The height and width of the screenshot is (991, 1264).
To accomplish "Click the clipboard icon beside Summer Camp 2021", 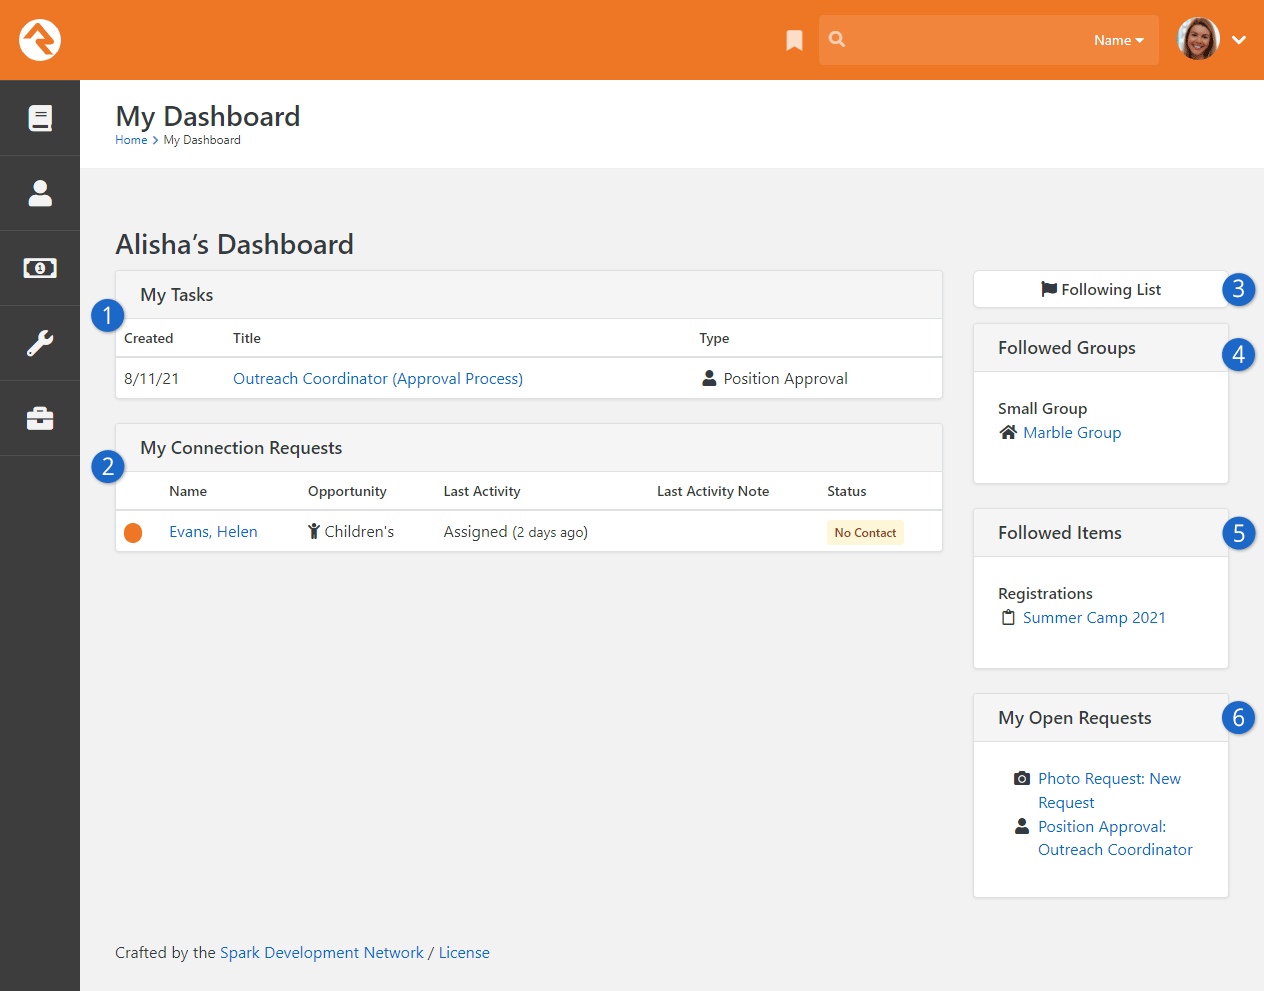I will tap(1008, 617).
